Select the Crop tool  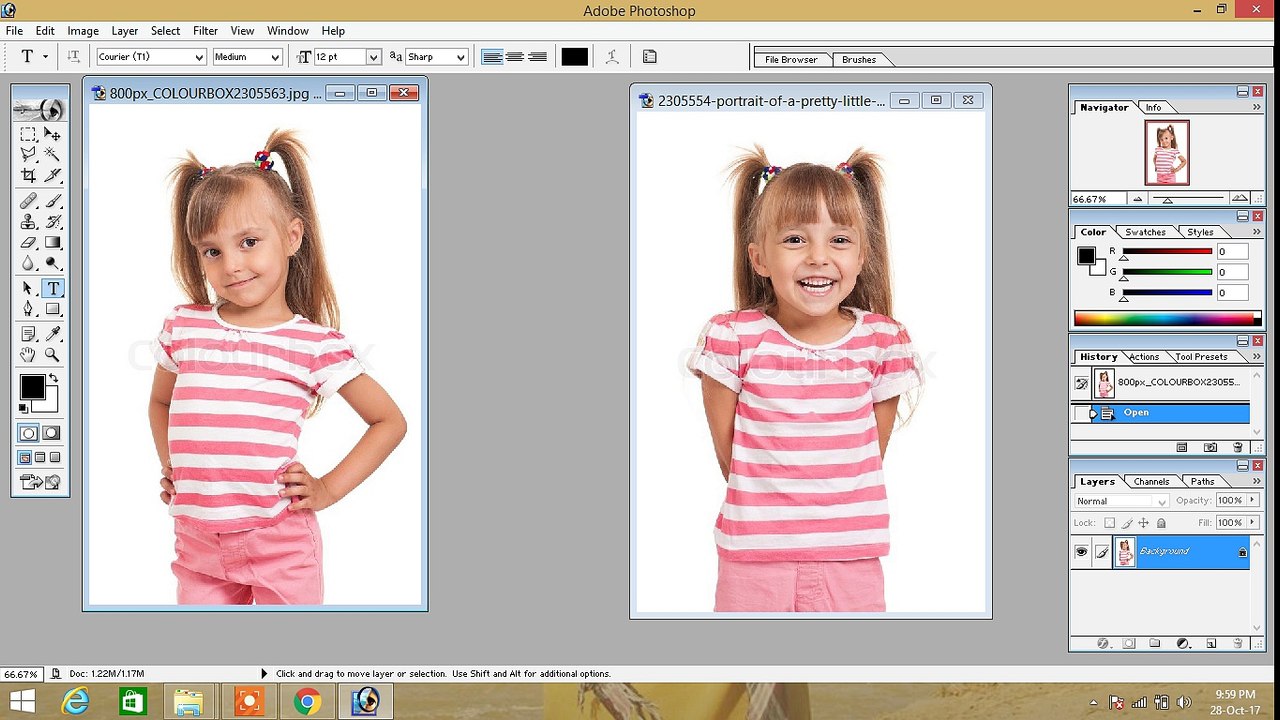(27, 174)
